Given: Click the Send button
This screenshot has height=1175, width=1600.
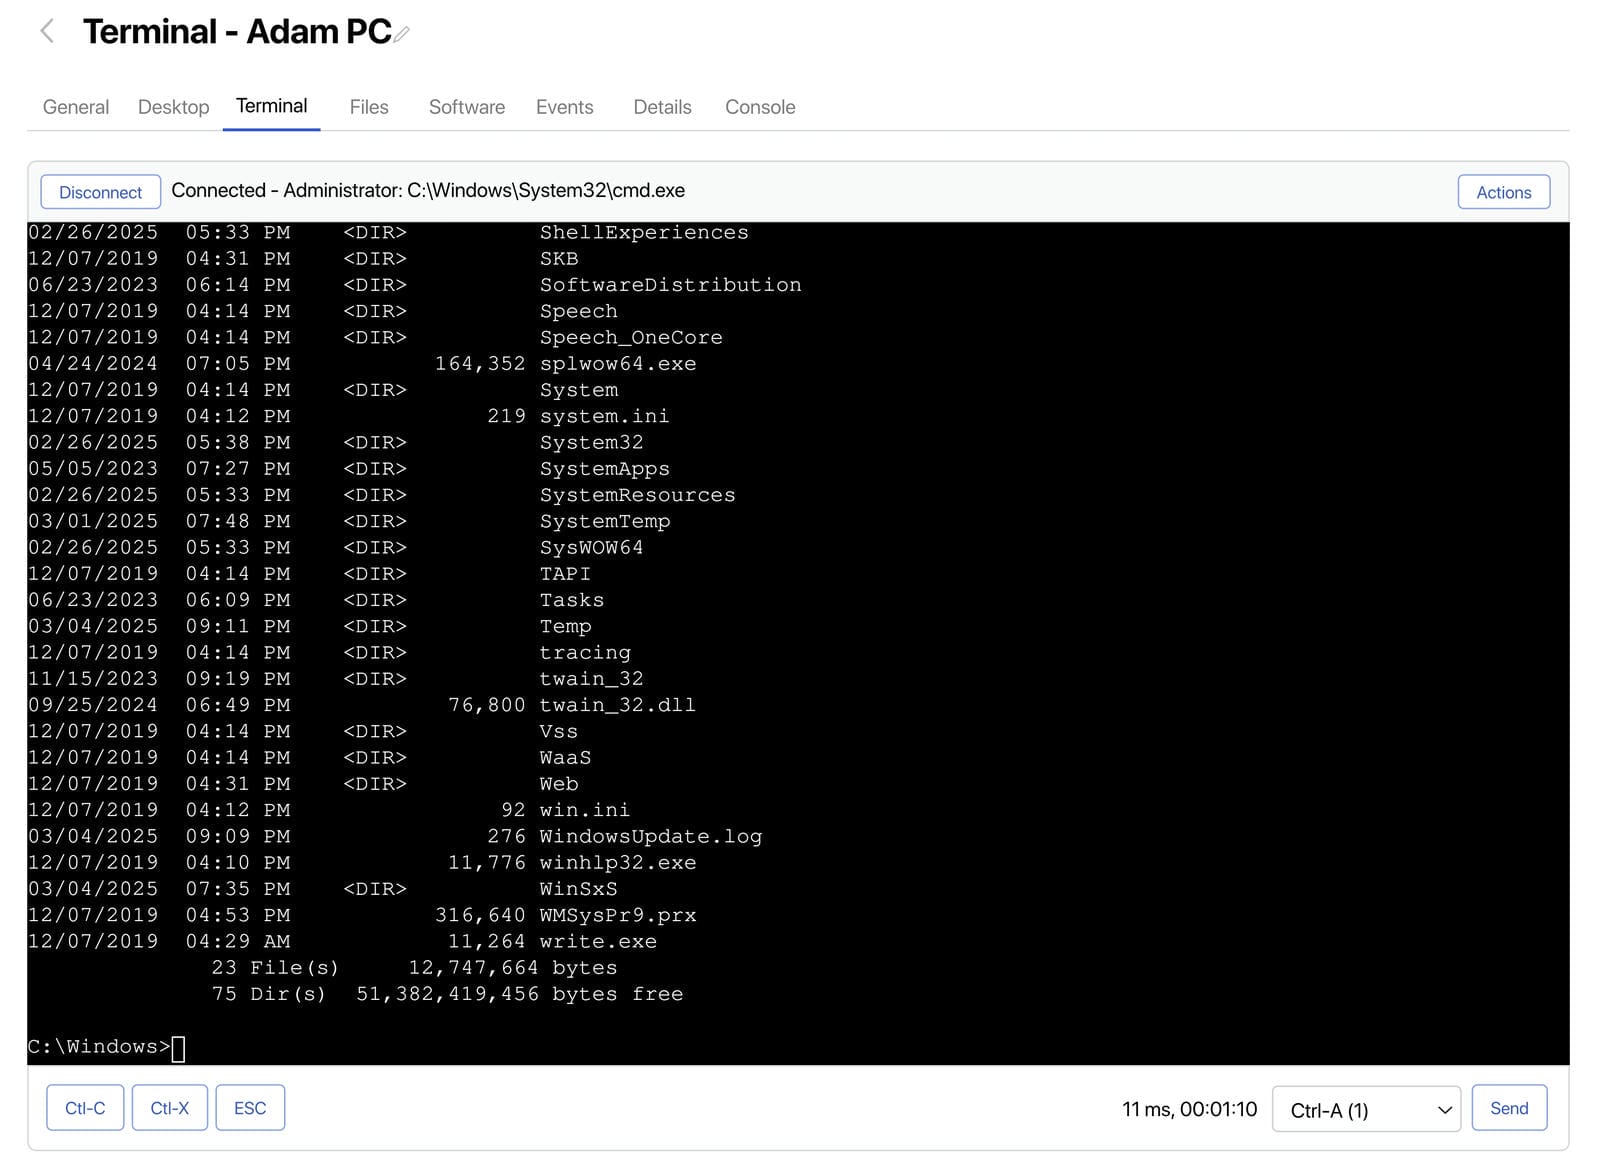Looking at the screenshot, I should coord(1508,1108).
